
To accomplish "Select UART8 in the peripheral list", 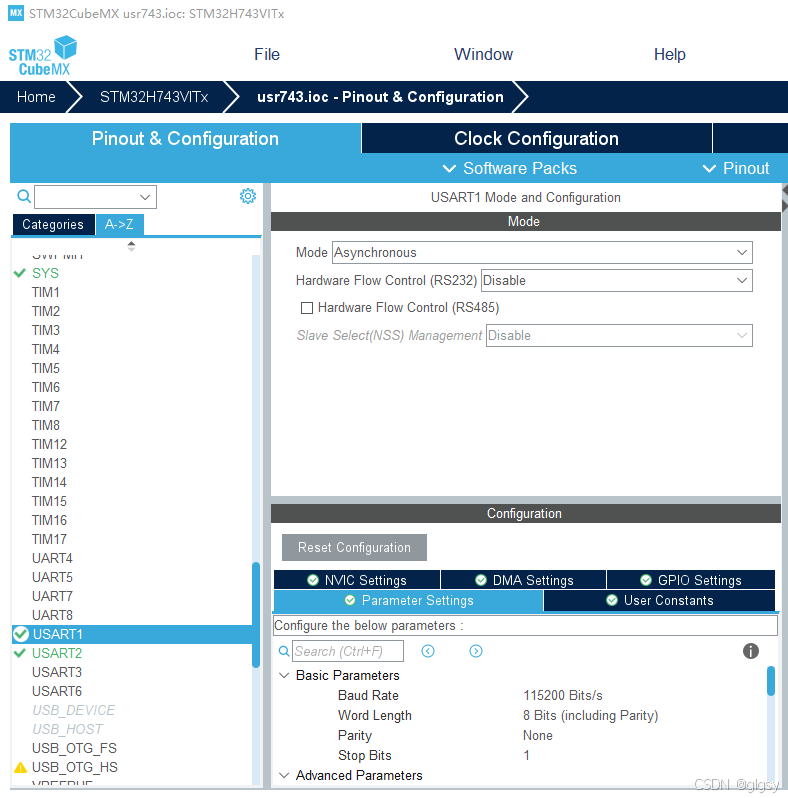I will (x=52, y=615).
